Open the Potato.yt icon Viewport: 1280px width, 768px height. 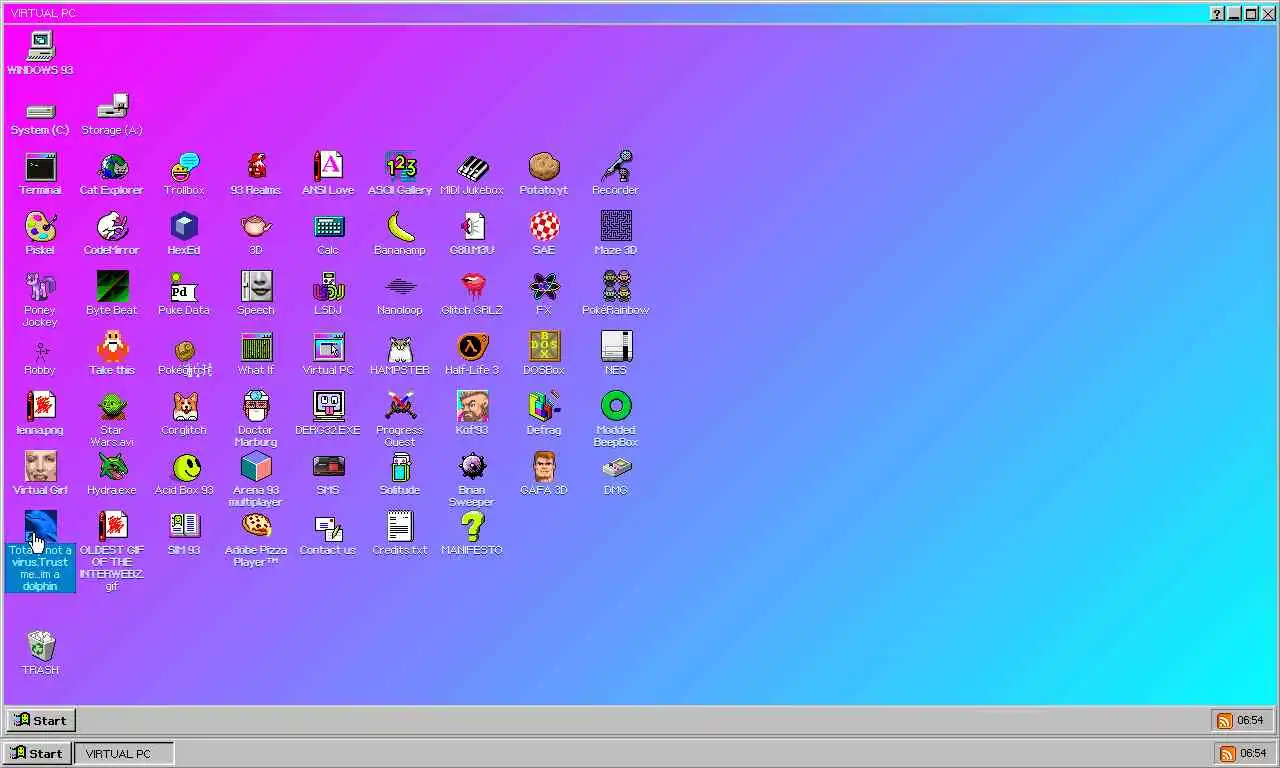[x=544, y=166]
